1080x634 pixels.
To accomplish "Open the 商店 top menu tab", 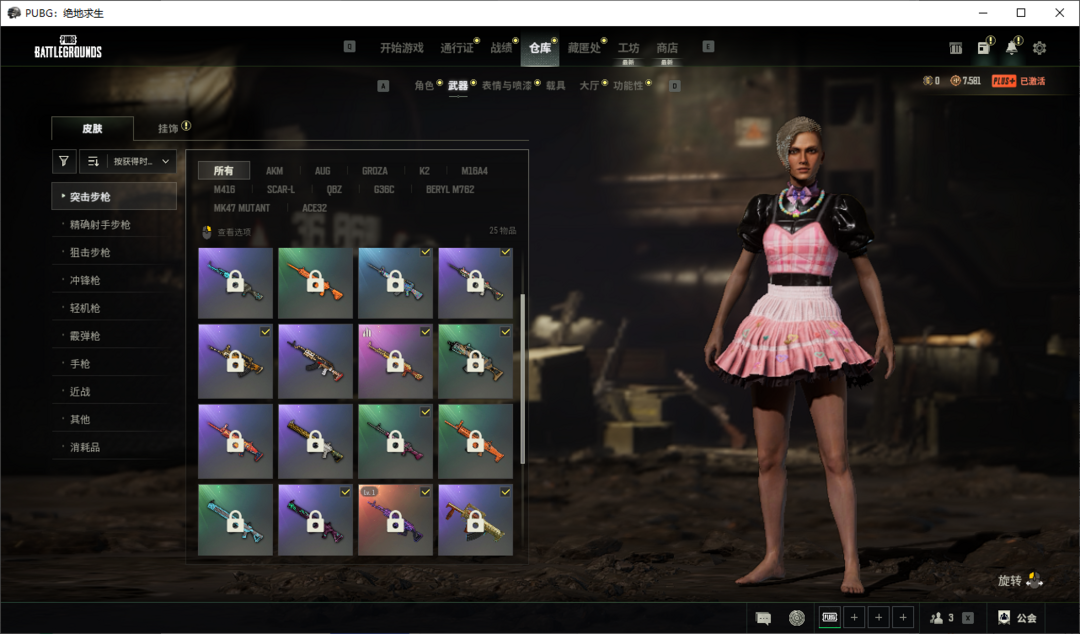I will (667, 48).
